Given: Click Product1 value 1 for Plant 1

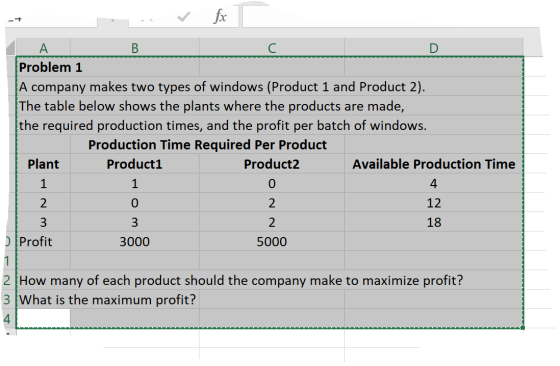Looking at the screenshot, I should [135, 184].
